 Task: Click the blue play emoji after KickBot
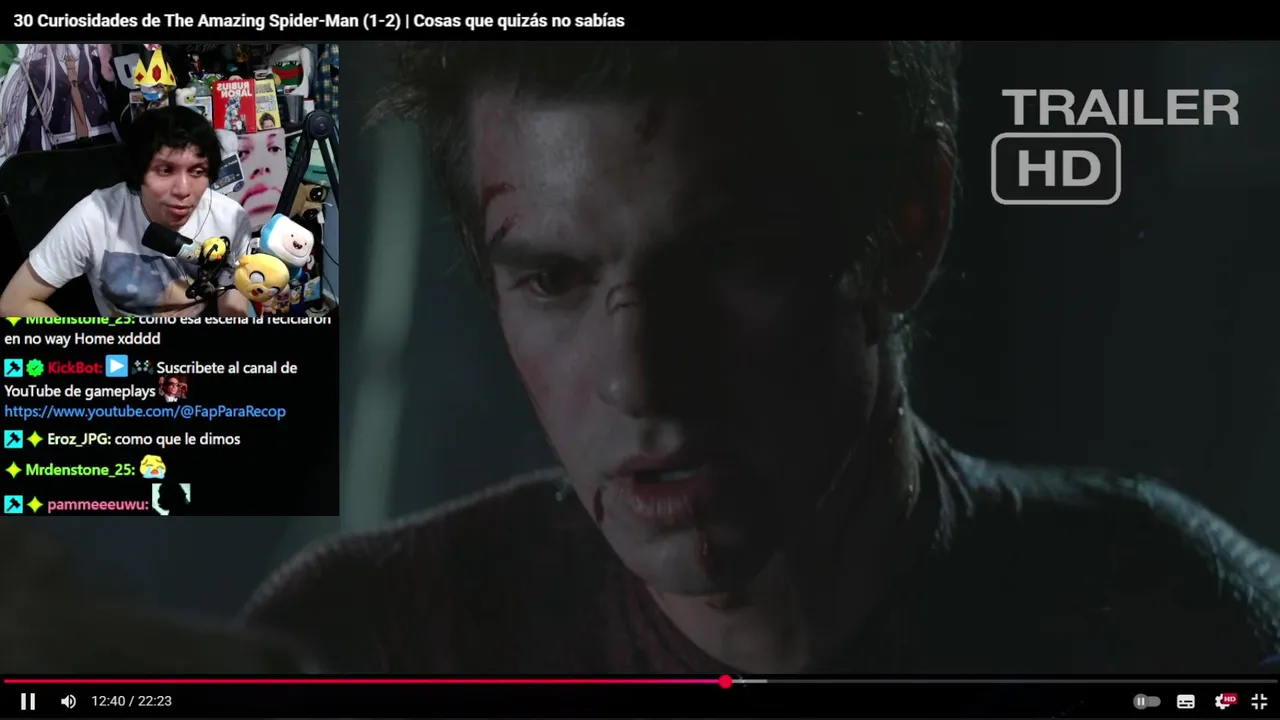point(117,366)
